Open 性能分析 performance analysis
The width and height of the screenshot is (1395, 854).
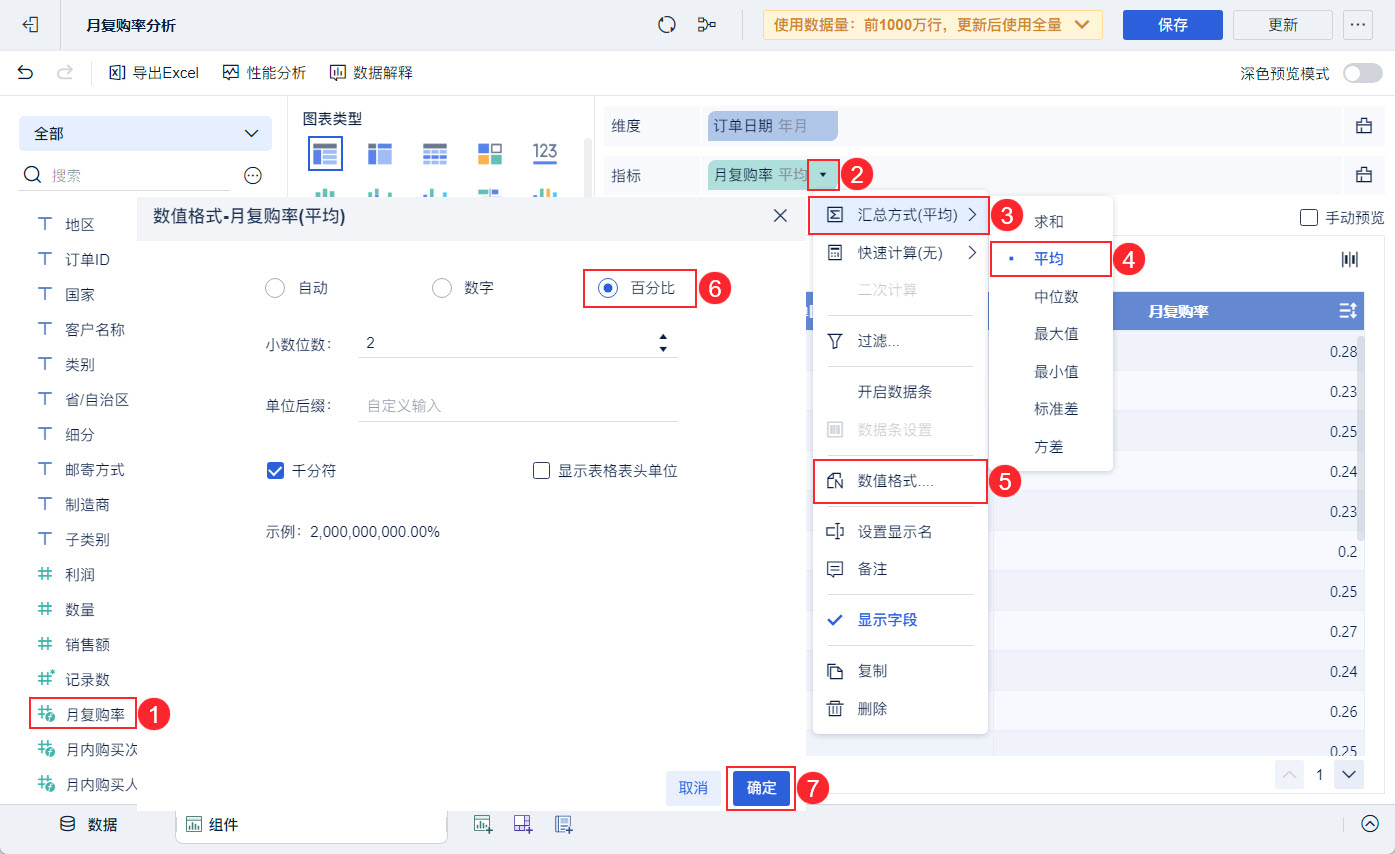[264, 72]
